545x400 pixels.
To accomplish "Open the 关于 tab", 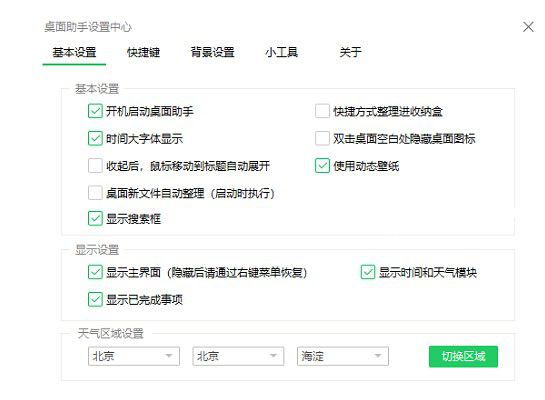I will point(350,52).
